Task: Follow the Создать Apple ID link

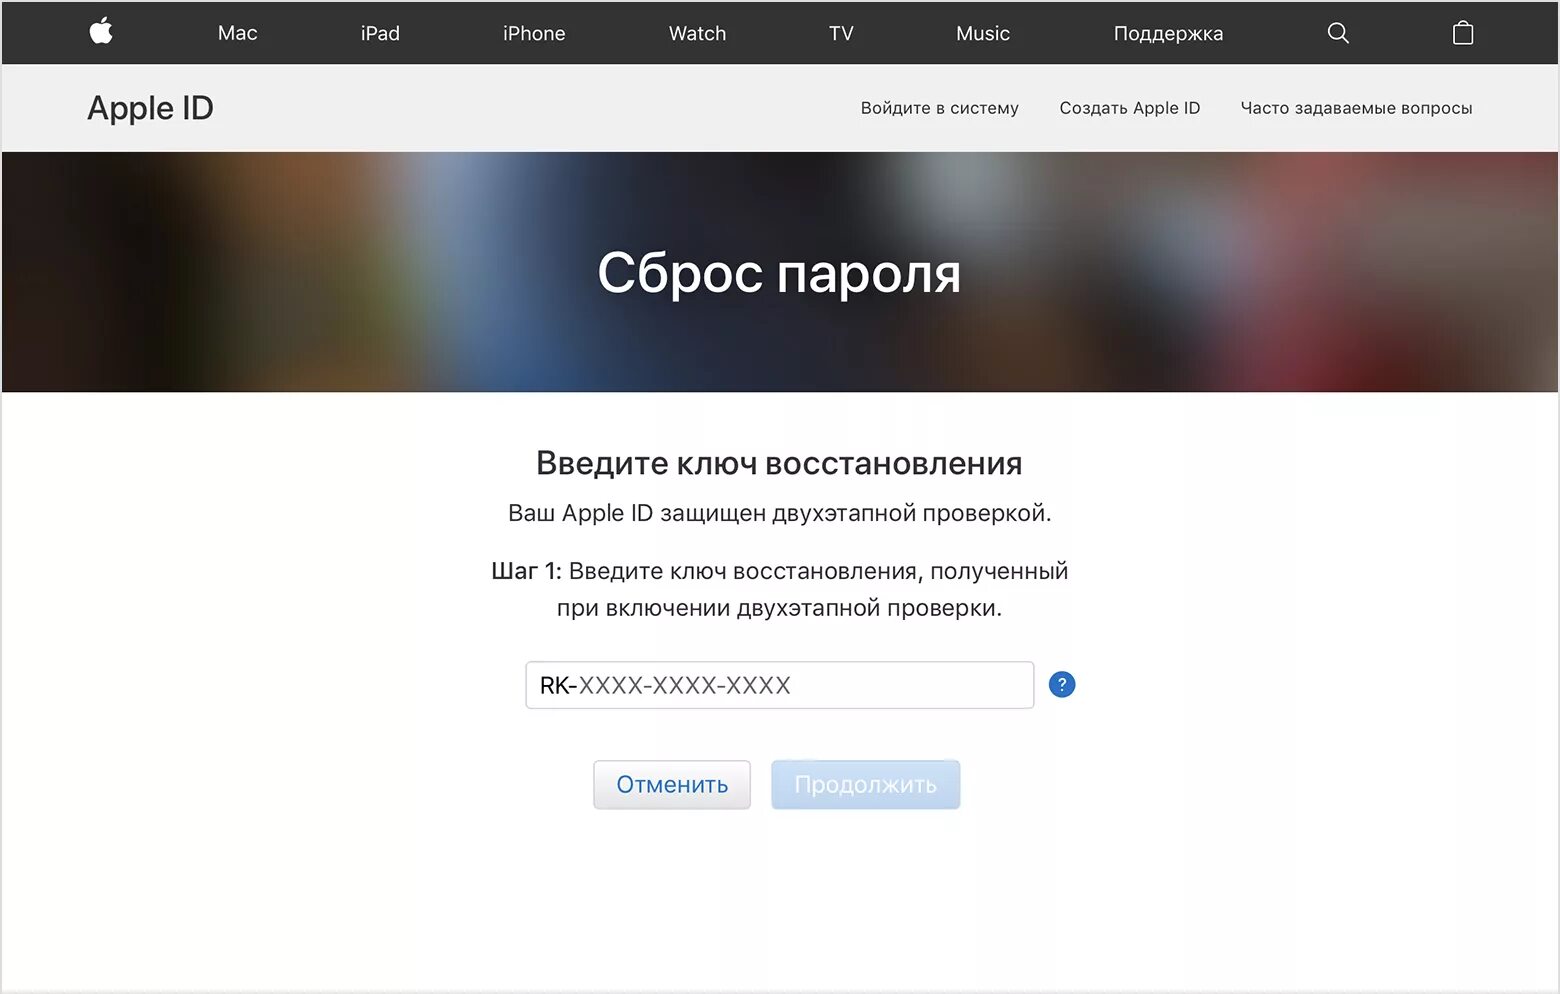Action: [x=1129, y=108]
